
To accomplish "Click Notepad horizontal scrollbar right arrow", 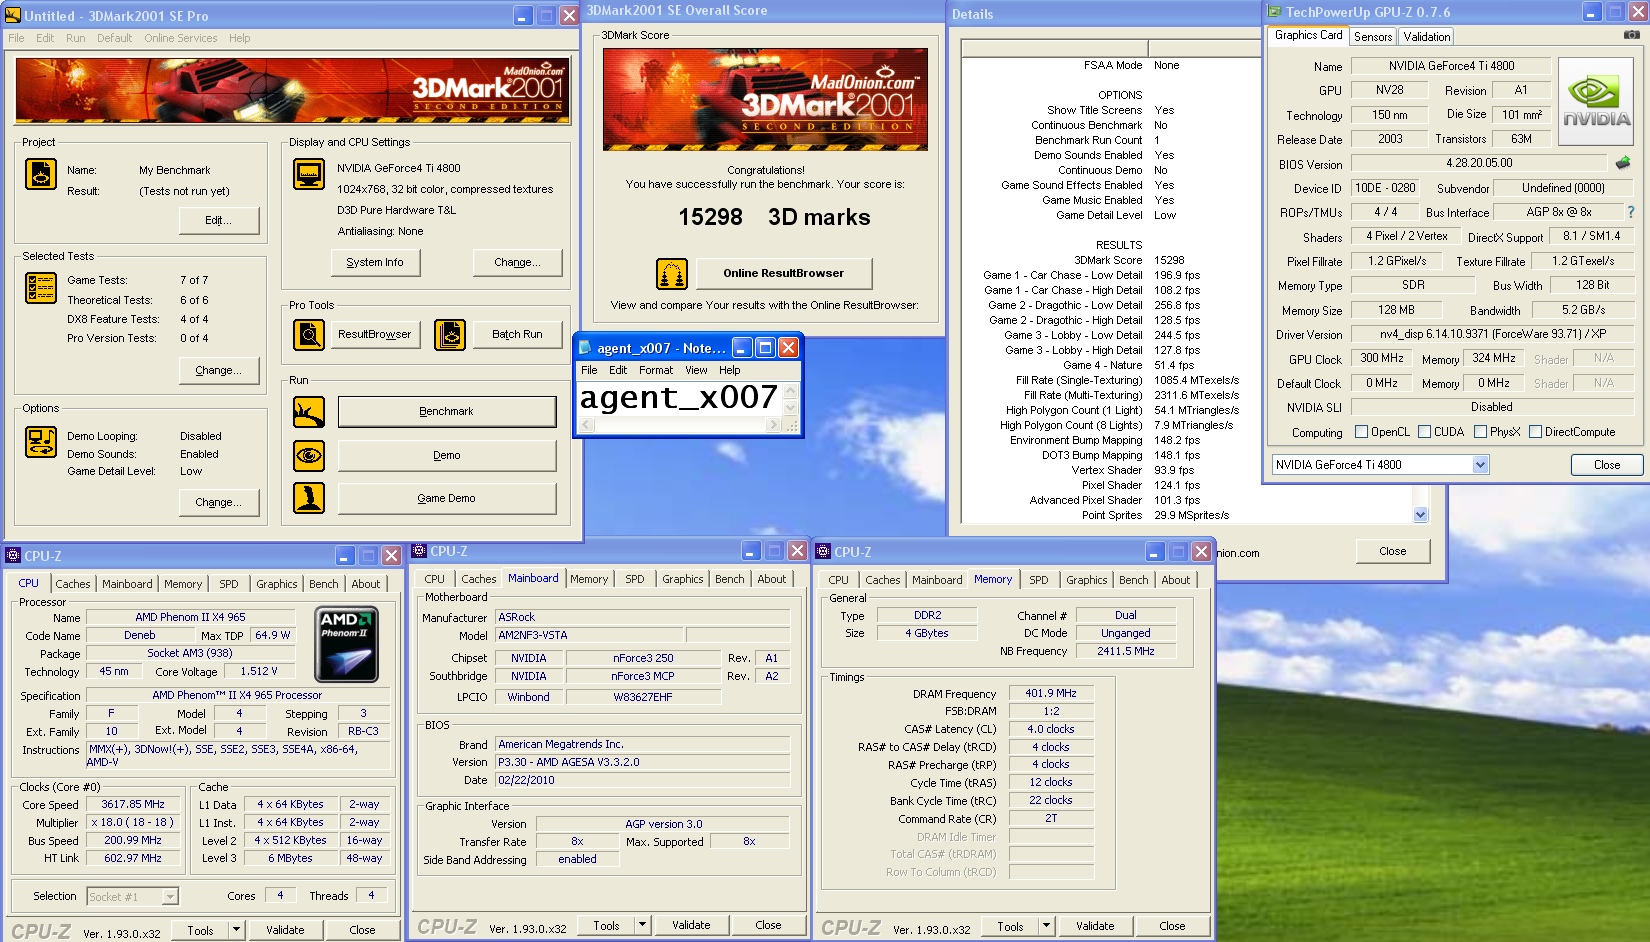I will click(x=772, y=425).
